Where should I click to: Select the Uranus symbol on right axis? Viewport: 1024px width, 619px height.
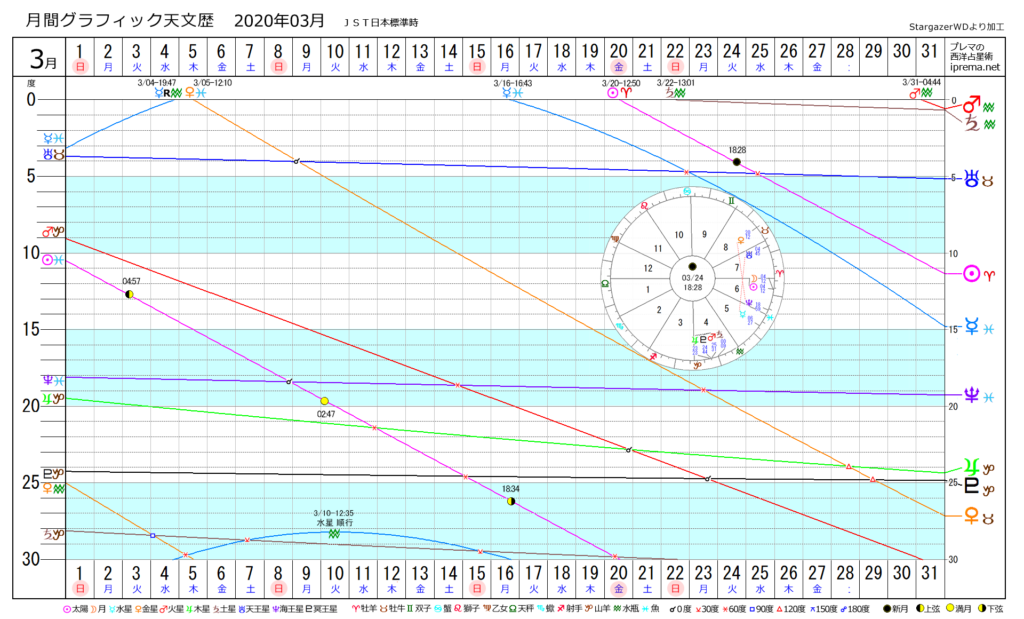[x=970, y=180]
